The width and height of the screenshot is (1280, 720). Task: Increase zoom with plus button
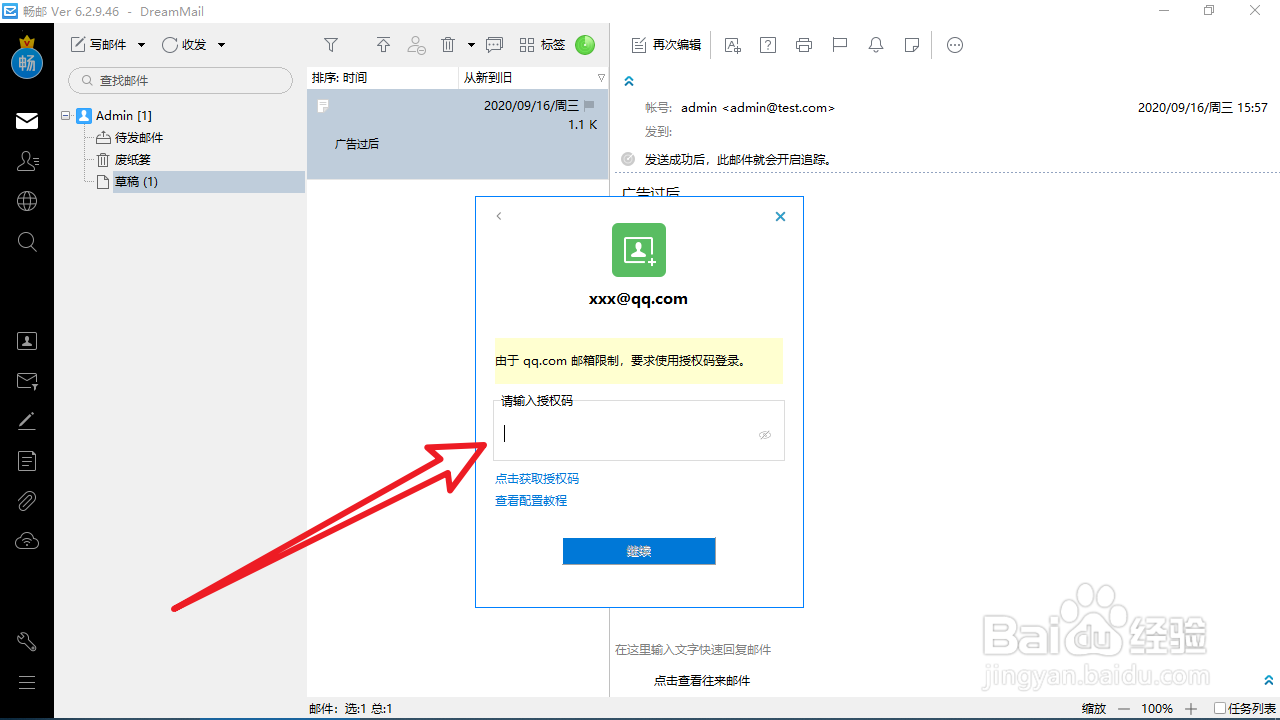point(1191,708)
